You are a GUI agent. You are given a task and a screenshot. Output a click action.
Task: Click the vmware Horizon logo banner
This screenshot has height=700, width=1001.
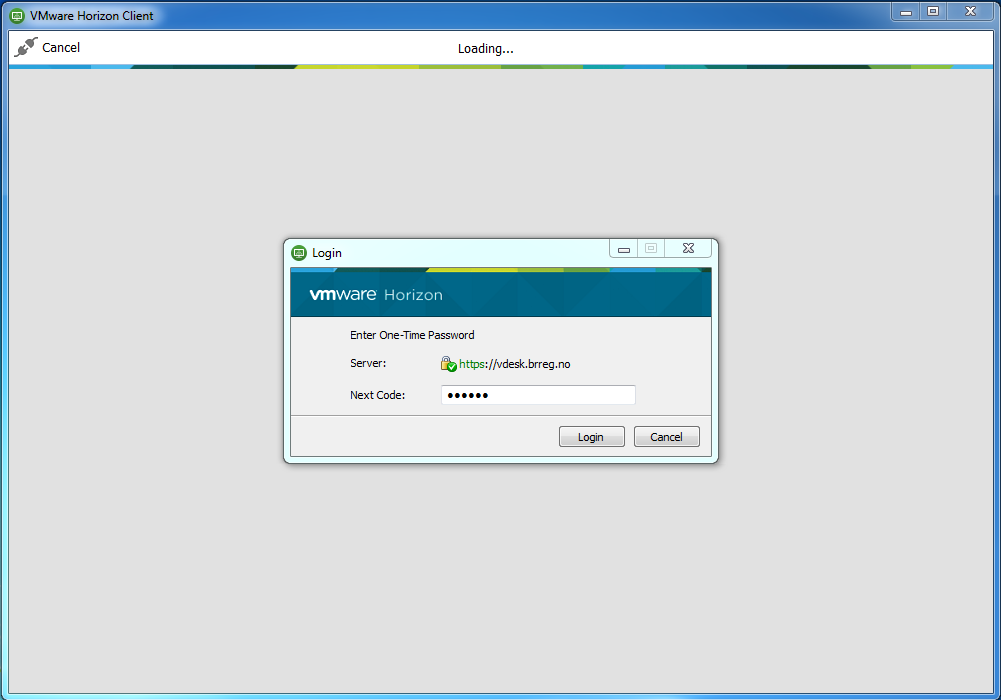click(x=500, y=294)
